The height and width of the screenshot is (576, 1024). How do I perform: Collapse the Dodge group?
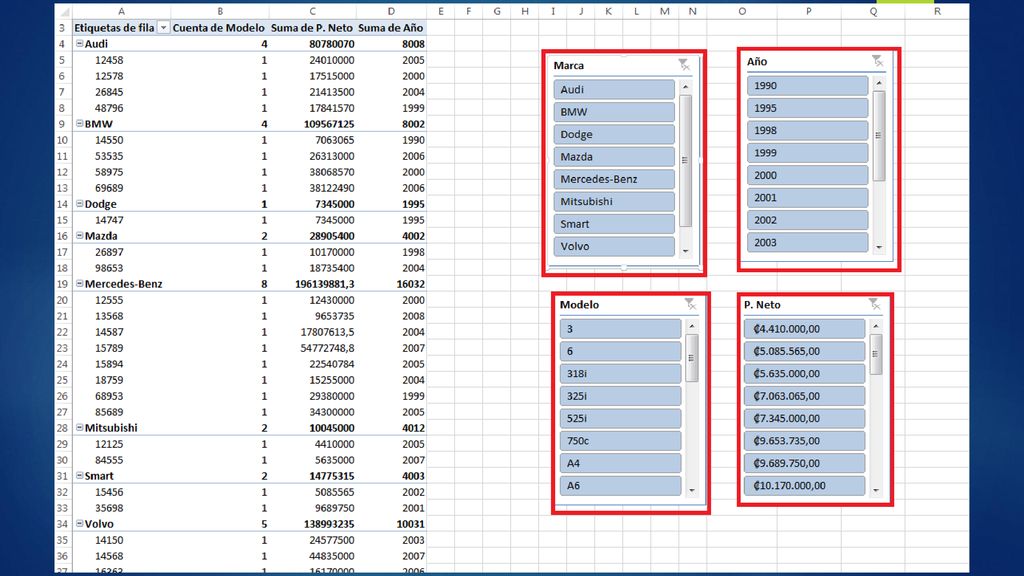(x=80, y=204)
